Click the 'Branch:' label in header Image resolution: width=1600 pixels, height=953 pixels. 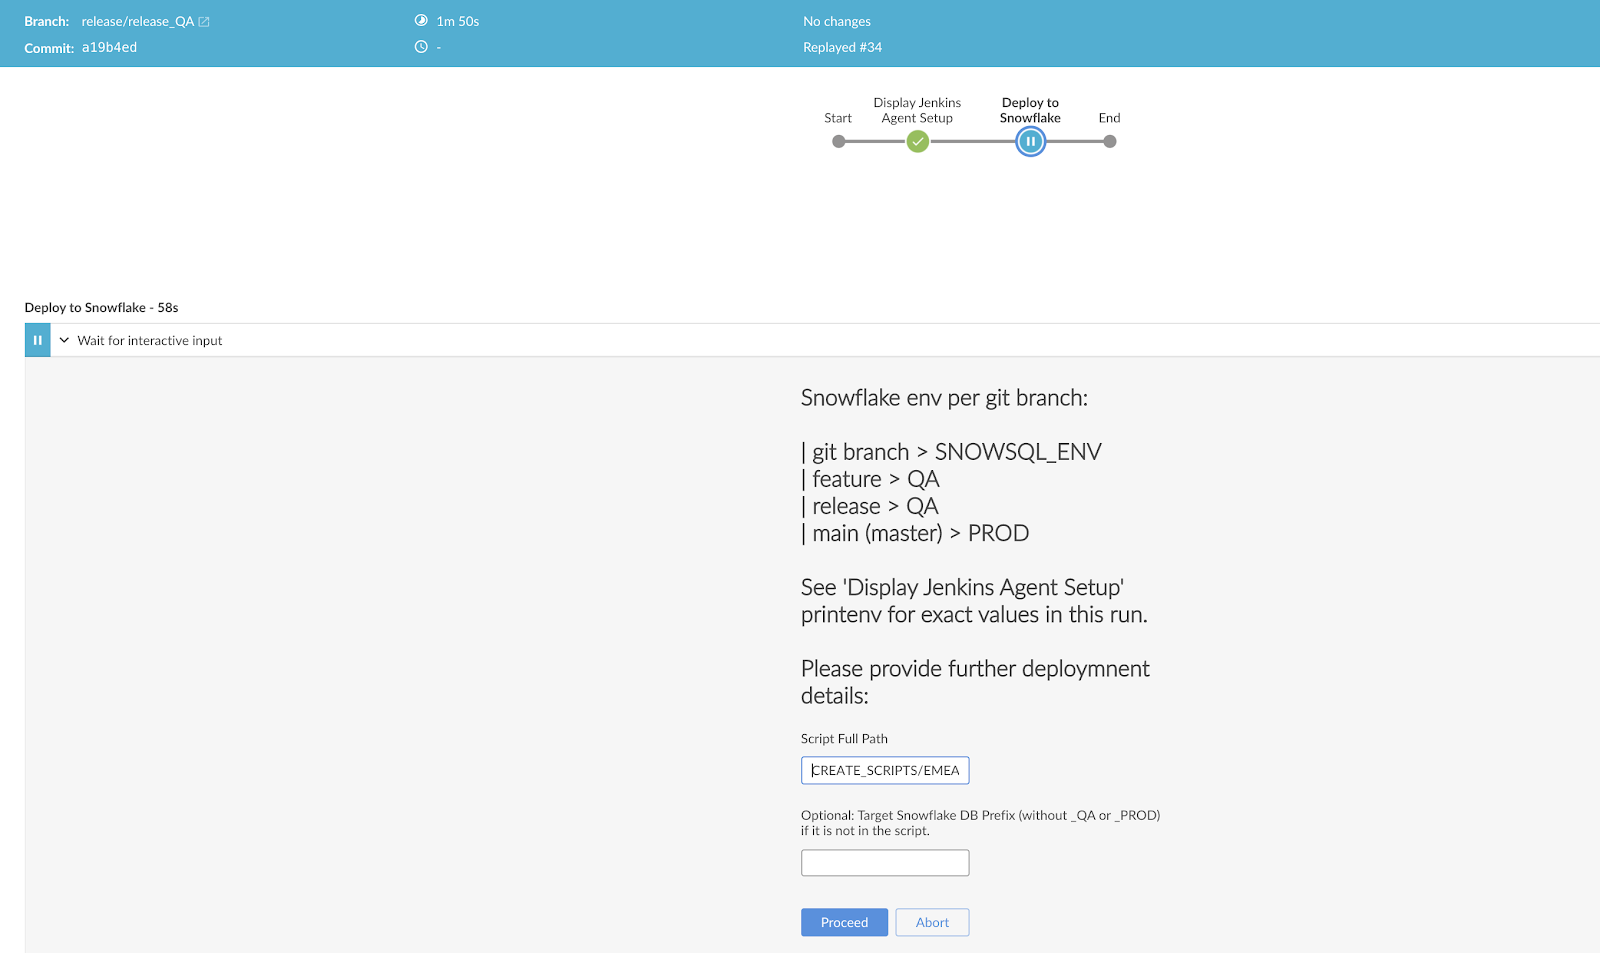tap(47, 22)
